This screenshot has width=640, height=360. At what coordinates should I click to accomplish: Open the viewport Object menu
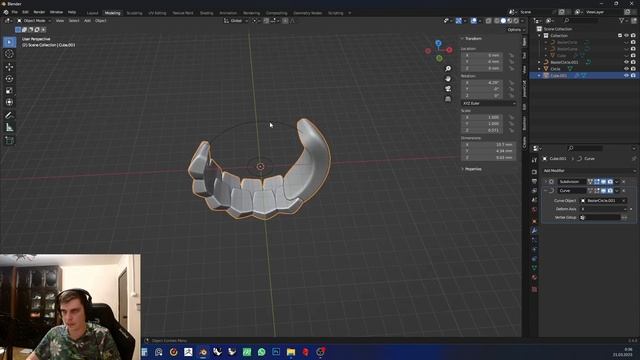coord(100,20)
